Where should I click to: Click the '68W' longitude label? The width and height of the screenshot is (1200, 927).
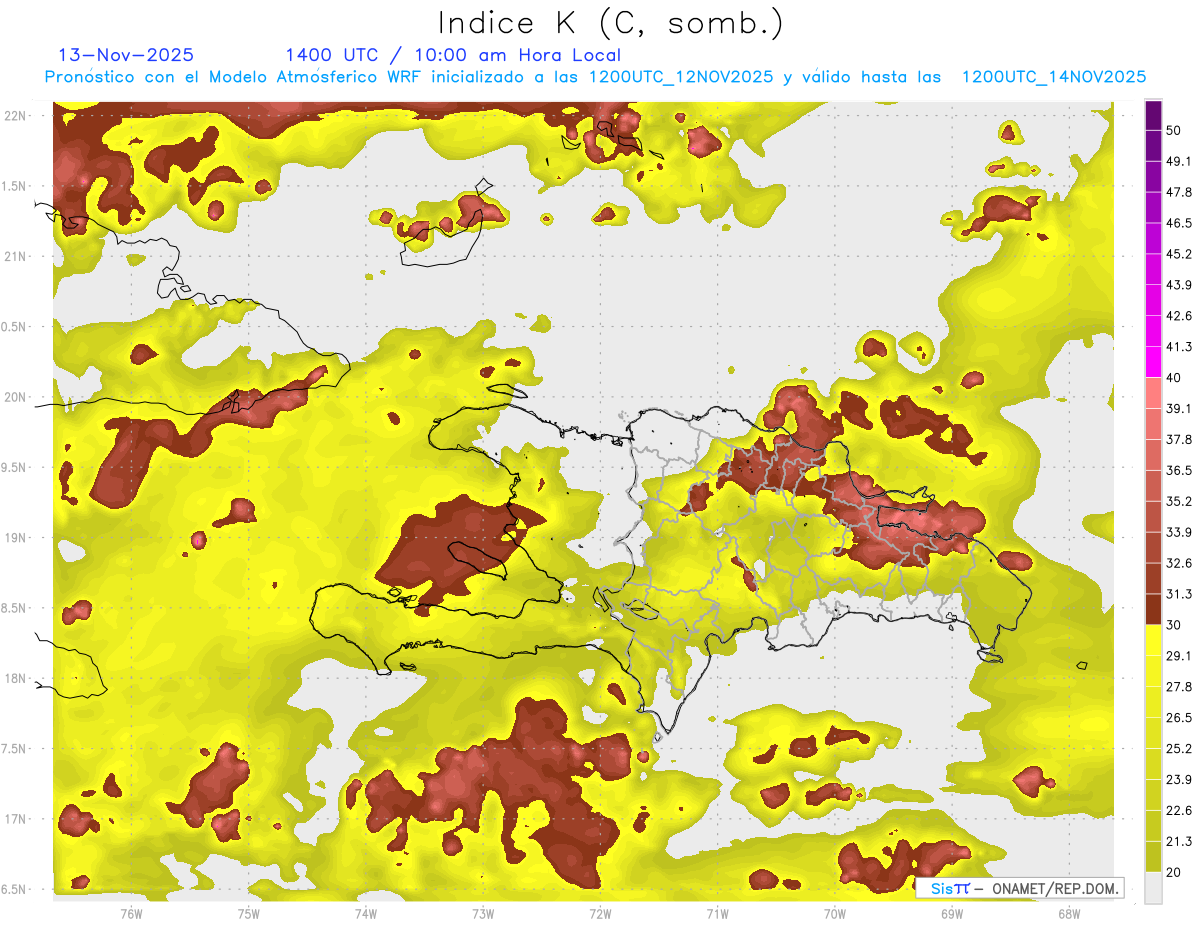point(1068,914)
